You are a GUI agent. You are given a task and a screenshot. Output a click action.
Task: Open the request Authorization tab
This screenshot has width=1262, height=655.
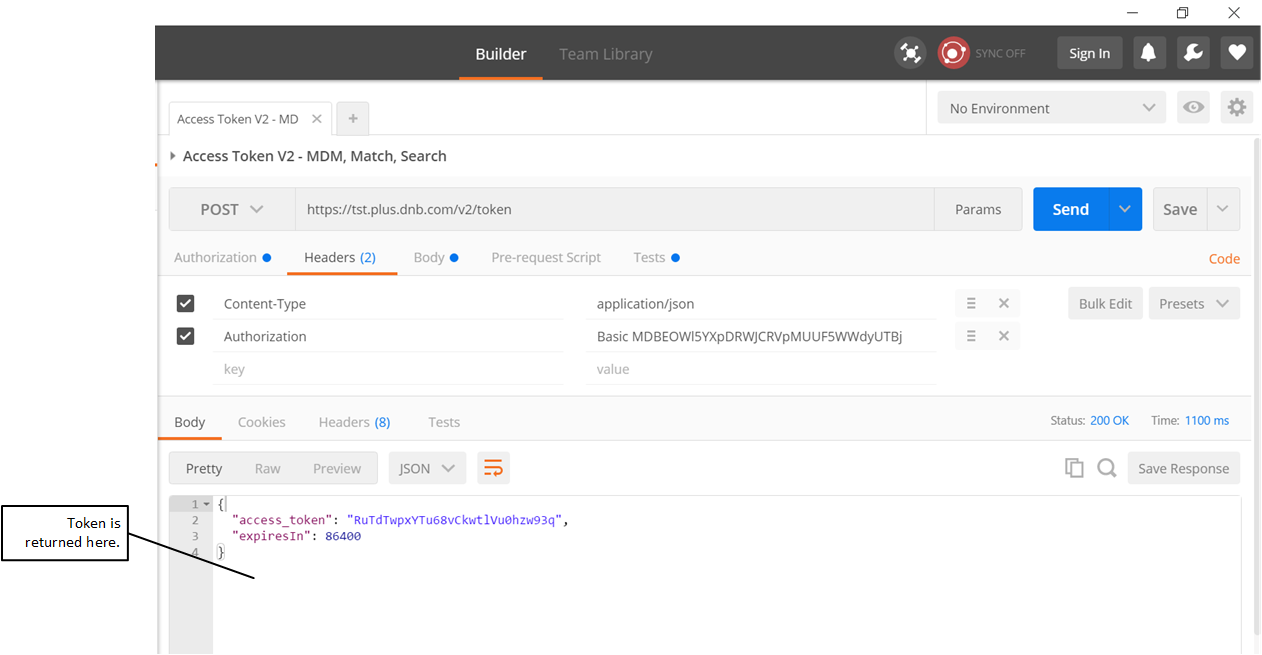(222, 257)
